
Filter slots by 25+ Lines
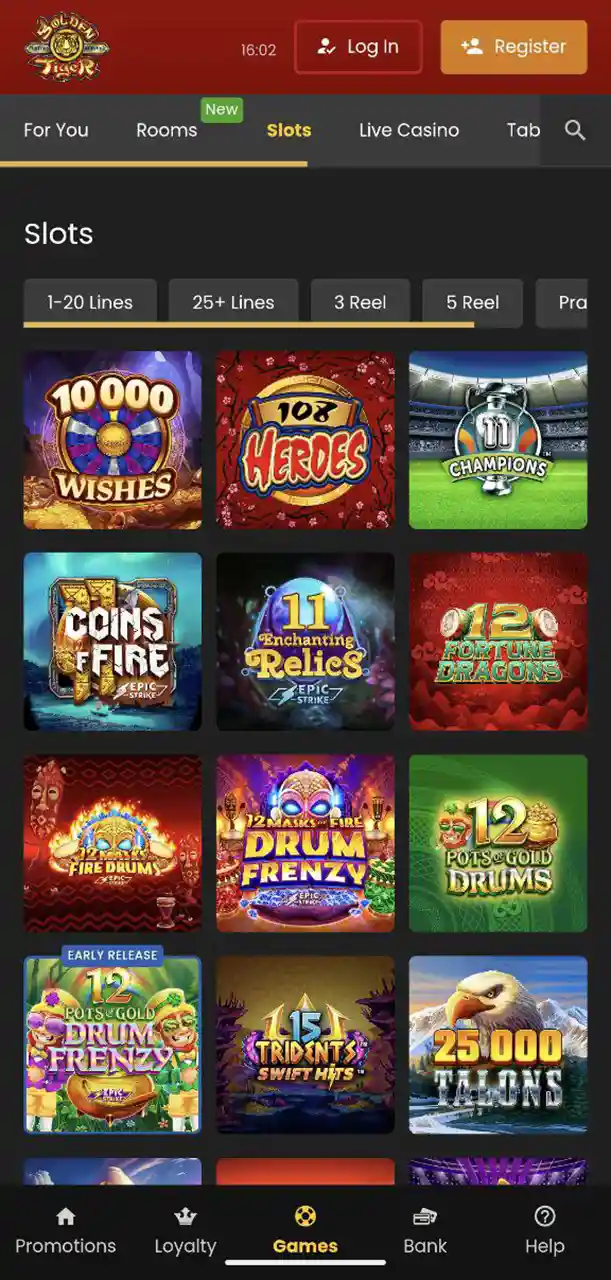[233, 302]
